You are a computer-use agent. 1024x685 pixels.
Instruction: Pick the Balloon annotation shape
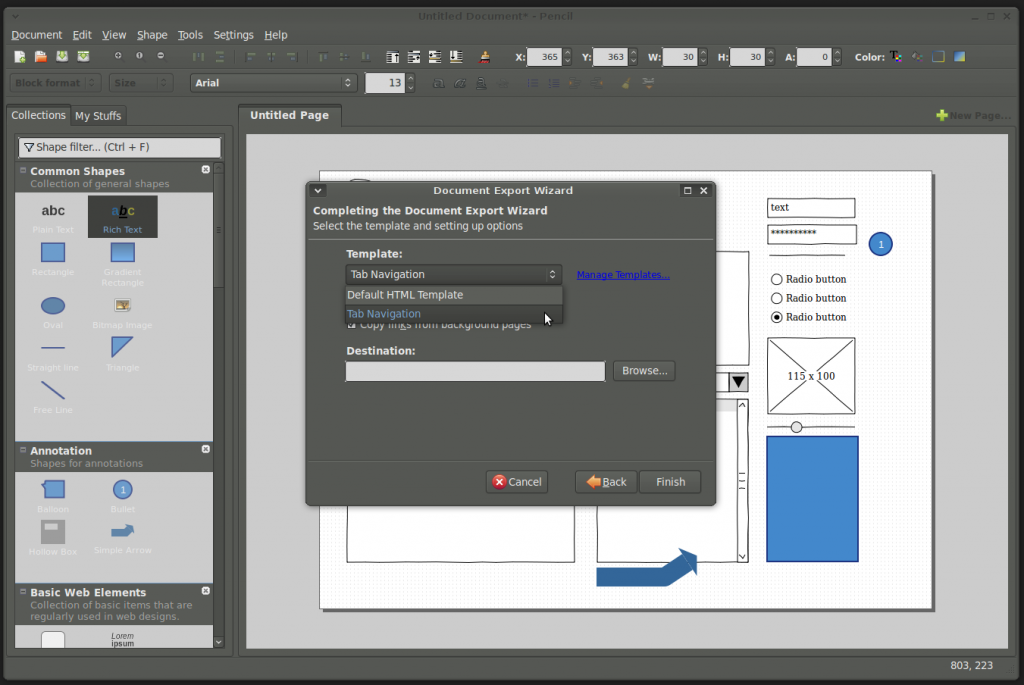(x=52, y=489)
